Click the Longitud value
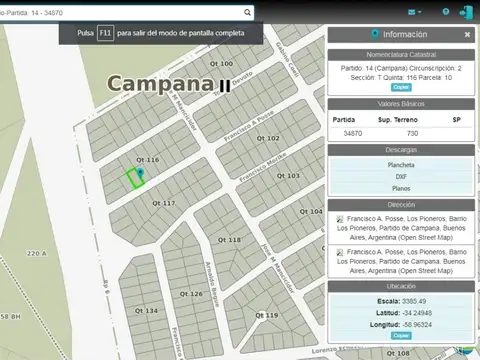Image resolution: width=480 pixels, height=360 pixels. coord(417,325)
